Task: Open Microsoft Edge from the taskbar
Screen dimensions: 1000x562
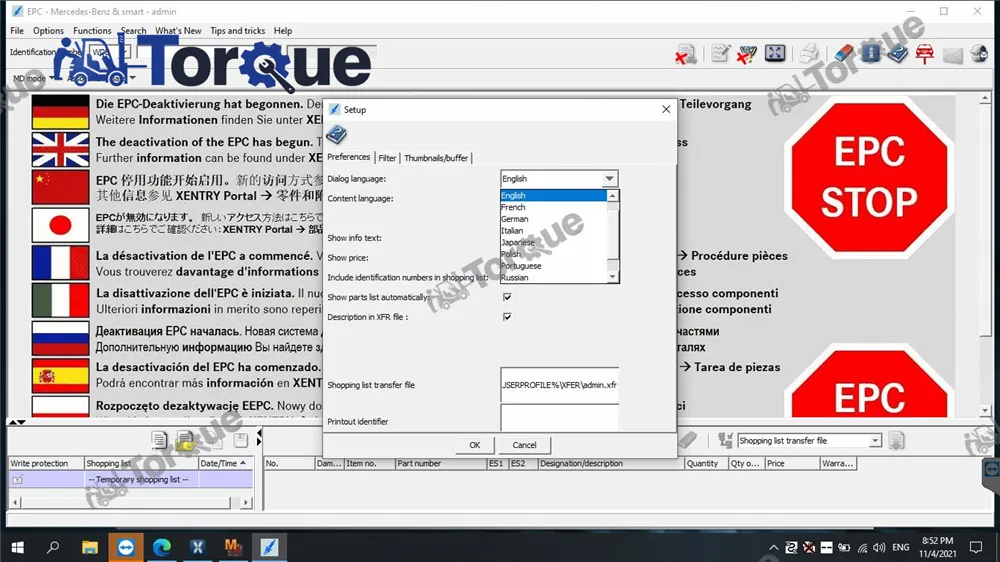Action: 162,547
